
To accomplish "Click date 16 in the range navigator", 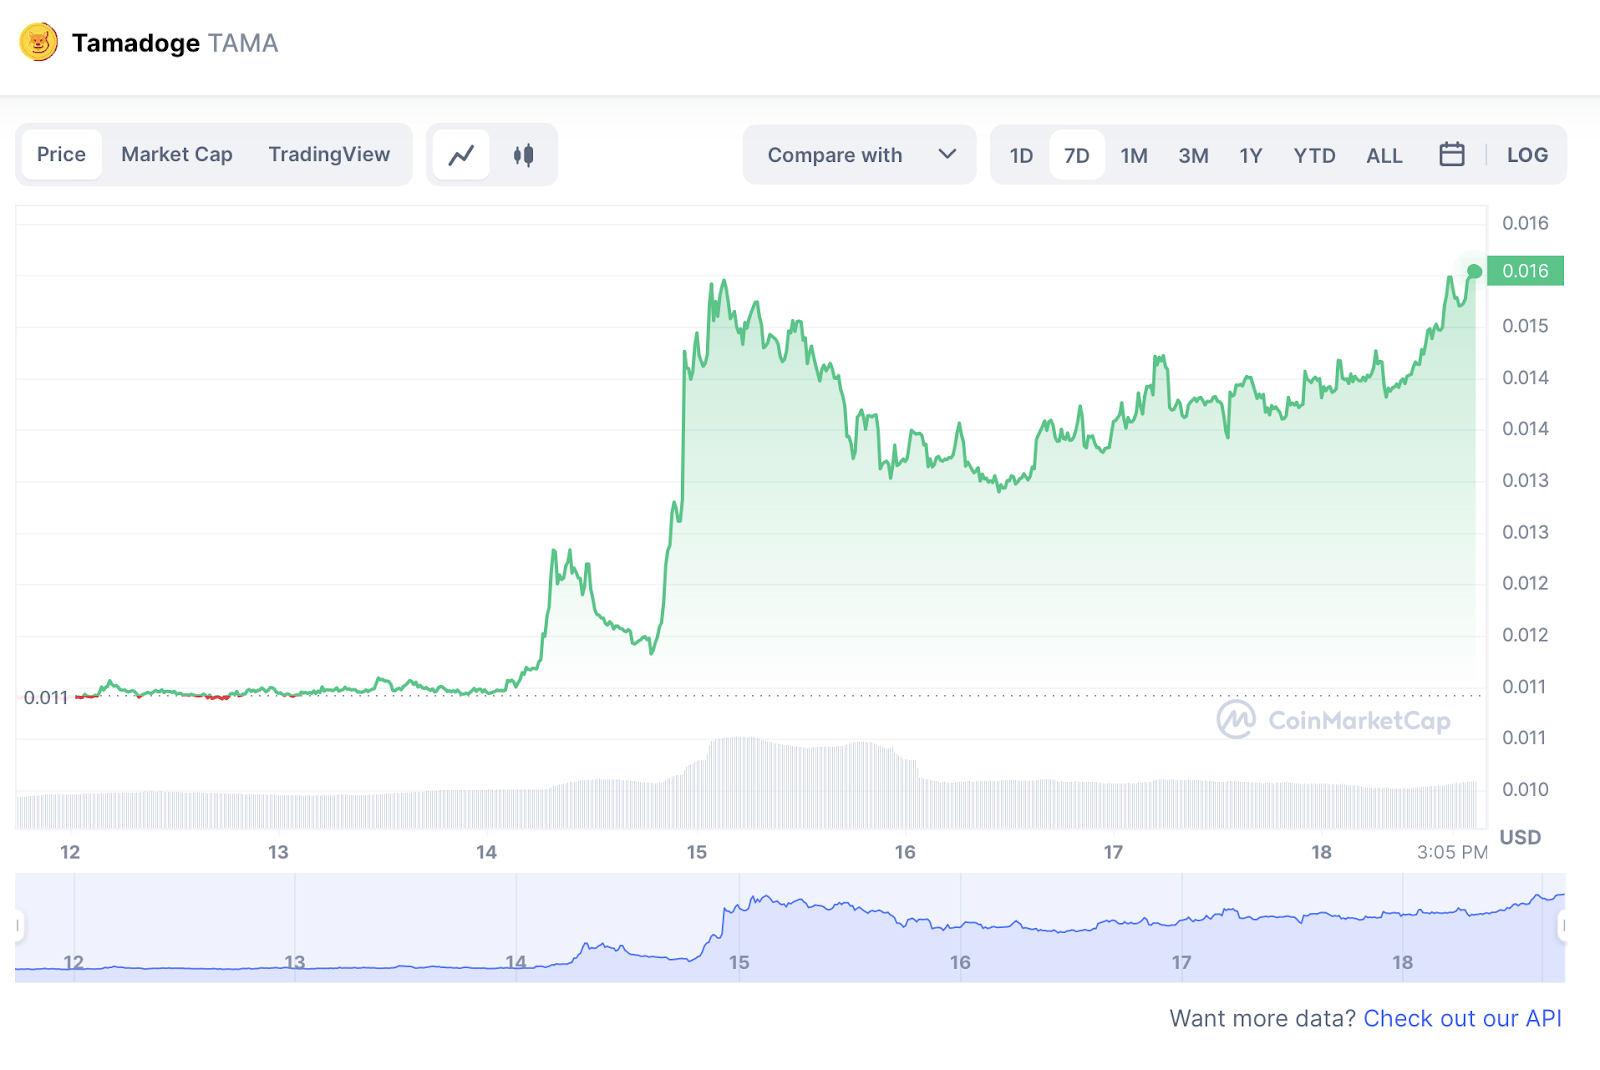I will point(960,962).
